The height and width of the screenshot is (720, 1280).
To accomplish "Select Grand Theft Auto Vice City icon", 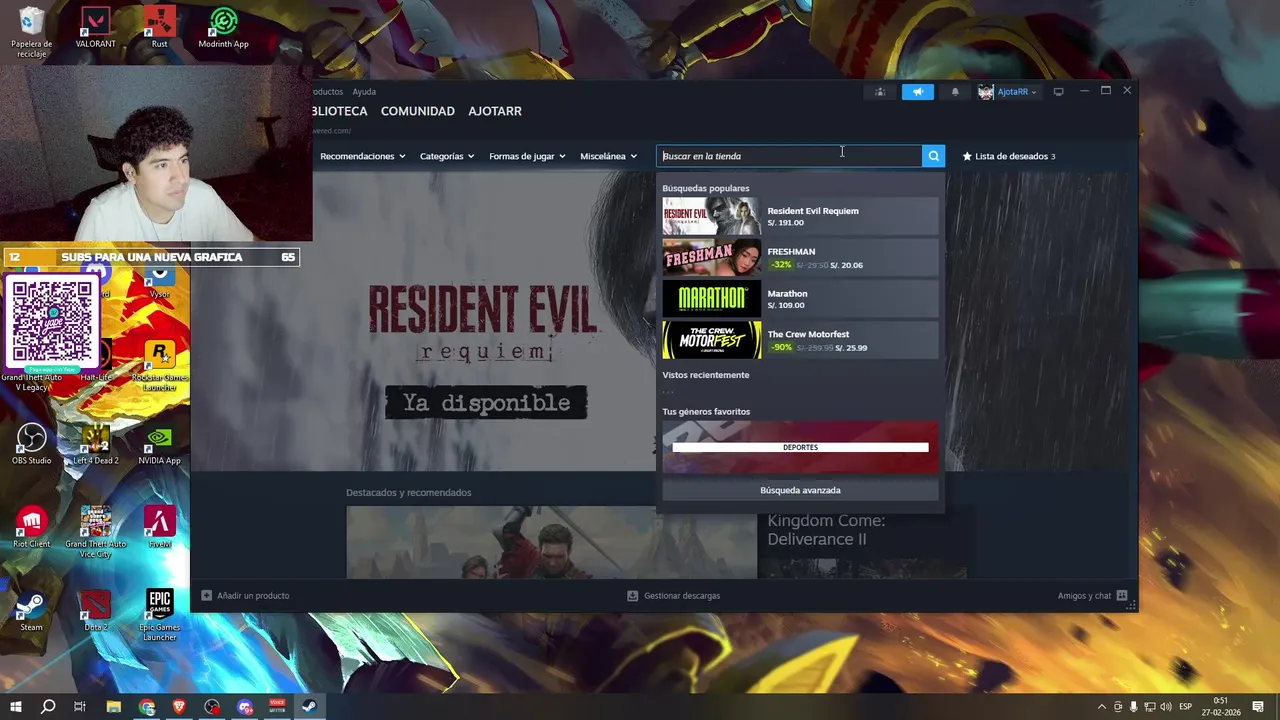I will pyautogui.click(x=96, y=532).
